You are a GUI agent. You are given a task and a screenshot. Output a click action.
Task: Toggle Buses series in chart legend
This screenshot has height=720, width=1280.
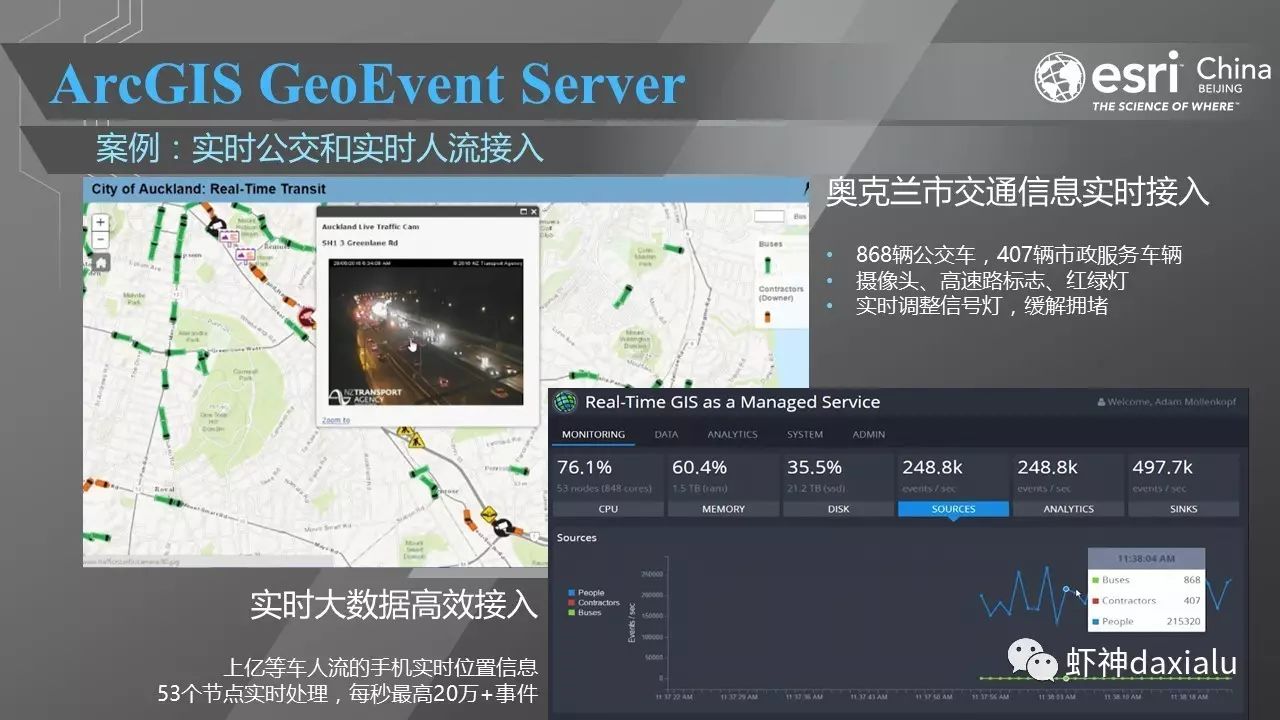(x=586, y=612)
